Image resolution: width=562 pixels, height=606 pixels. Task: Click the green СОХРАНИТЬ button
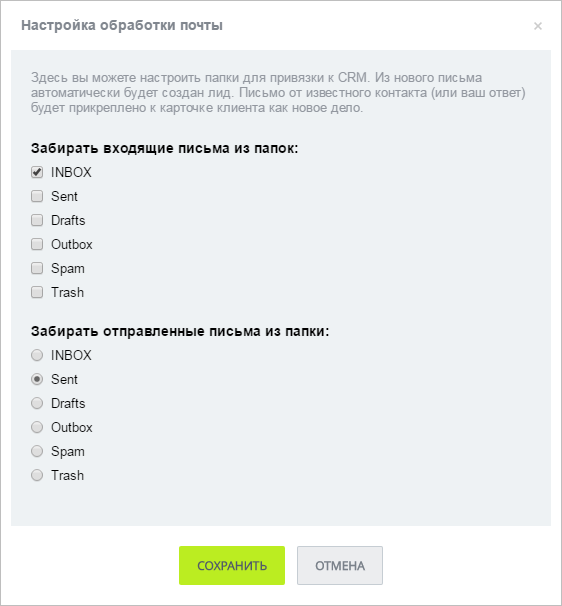click(232, 565)
